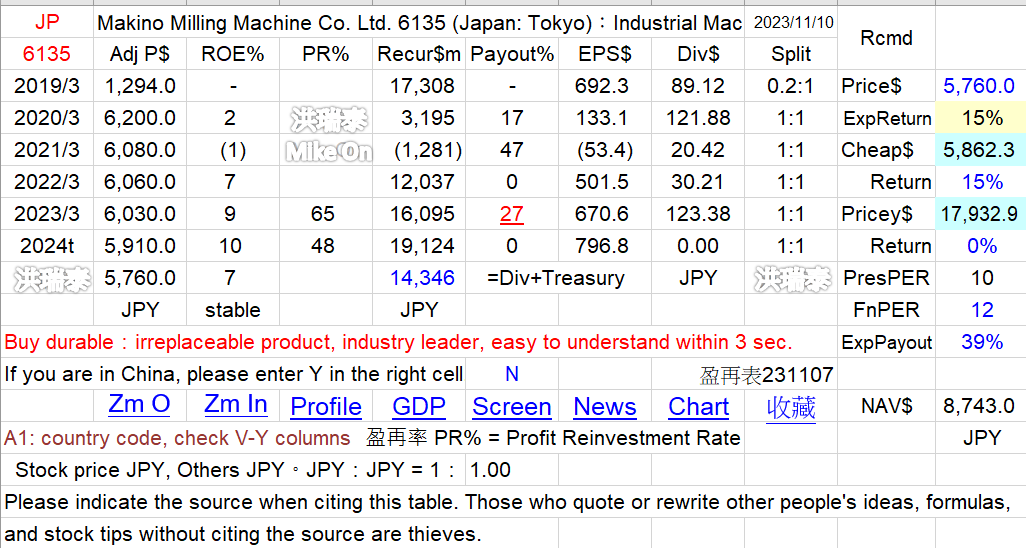Select the Cheap$ value 5,862.3
Screen dimensions: 1026x548
pos(979,150)
